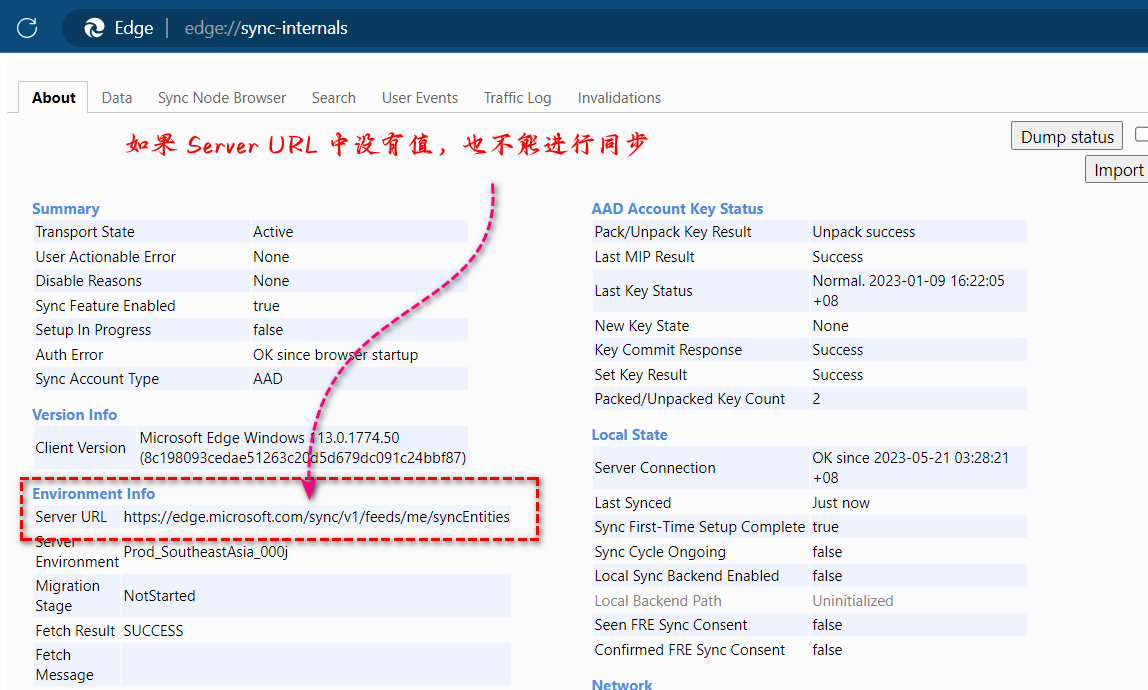Click the Sync Account Type value AAD
1148x690 pixels.
point(267,379)
